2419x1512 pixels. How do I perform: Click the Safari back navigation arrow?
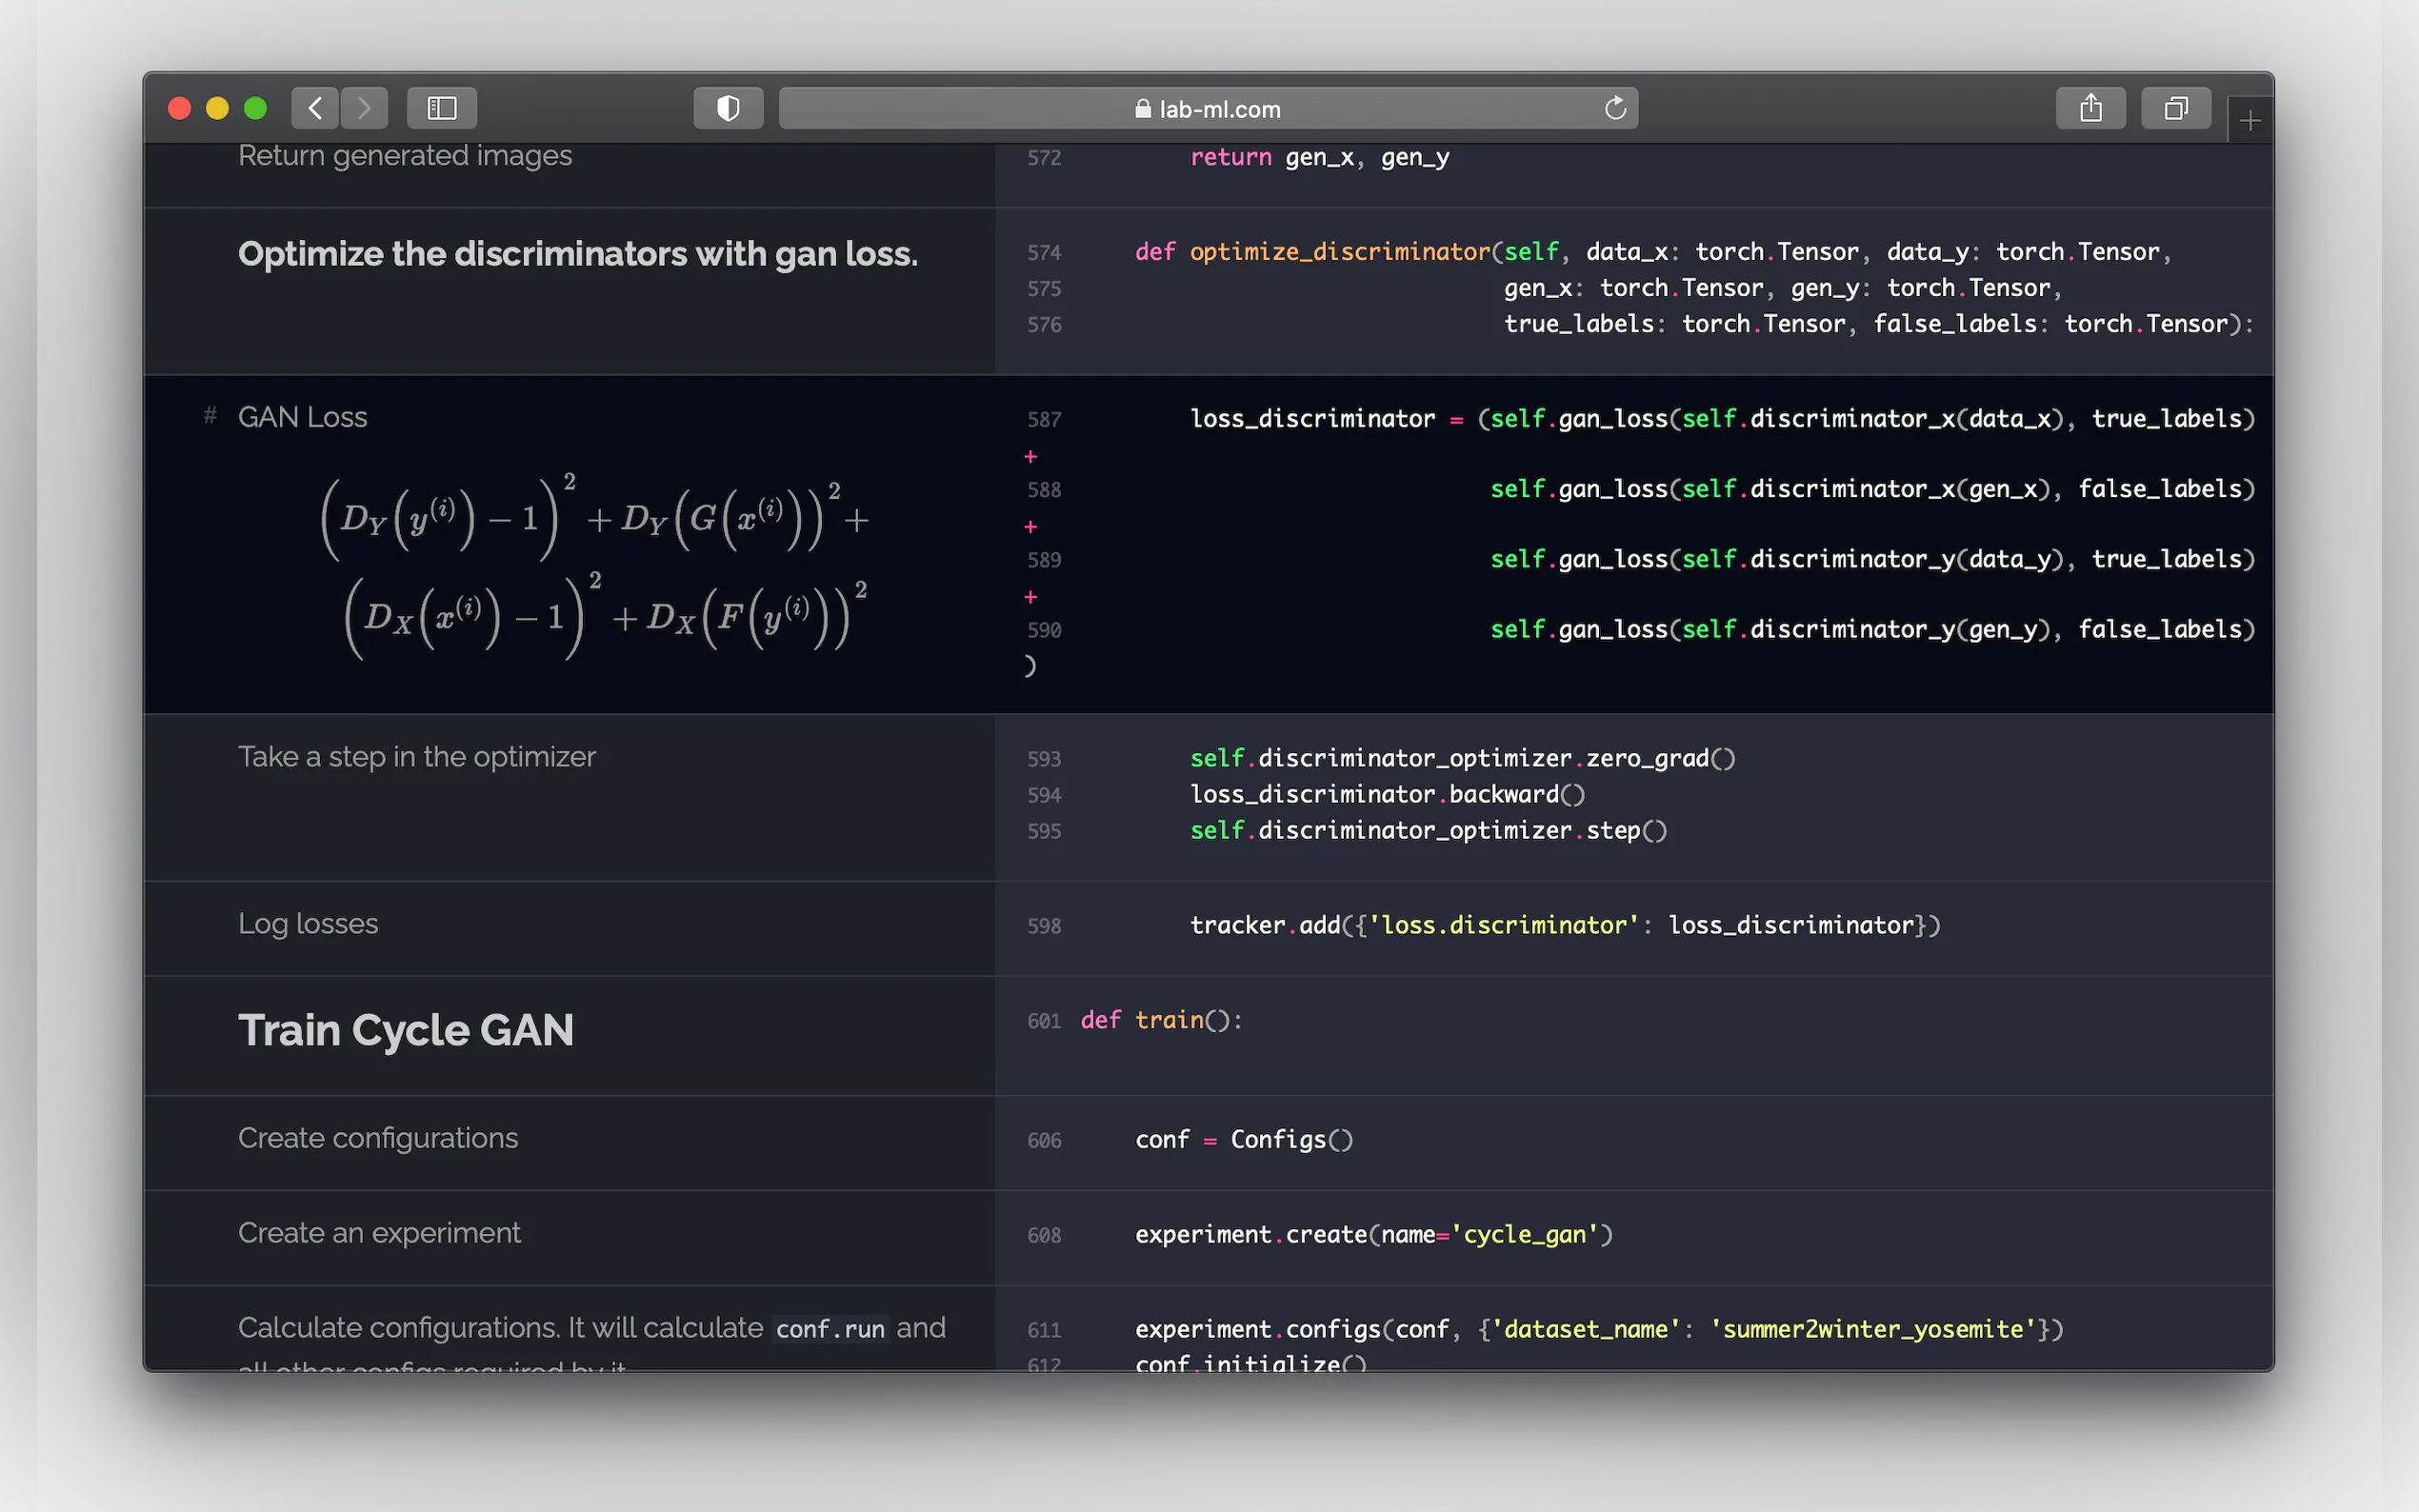(315, 108)
